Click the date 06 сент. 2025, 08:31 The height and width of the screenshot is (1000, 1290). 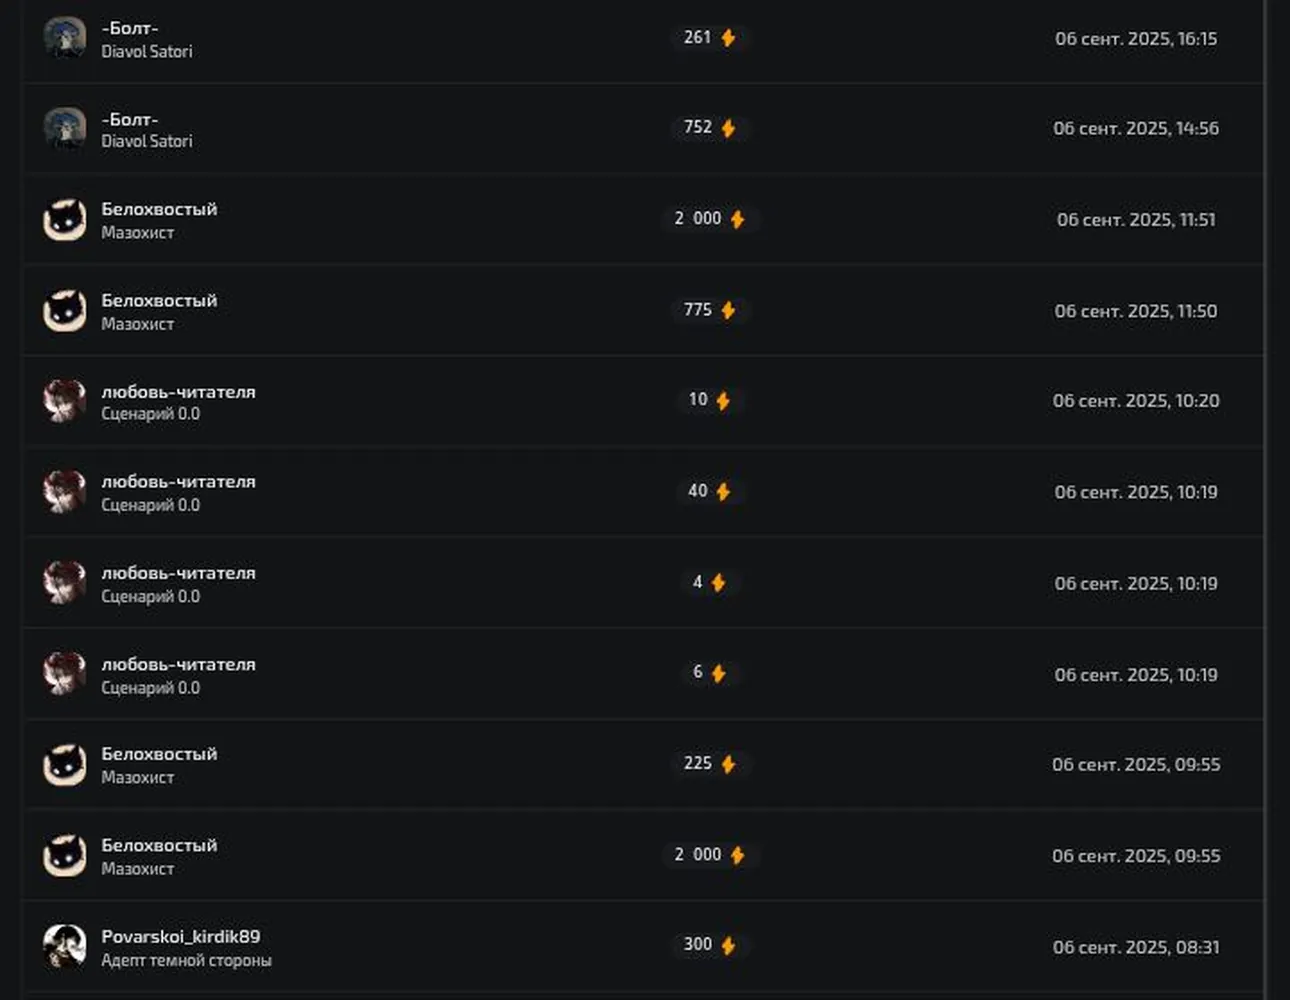[1136, 947]
